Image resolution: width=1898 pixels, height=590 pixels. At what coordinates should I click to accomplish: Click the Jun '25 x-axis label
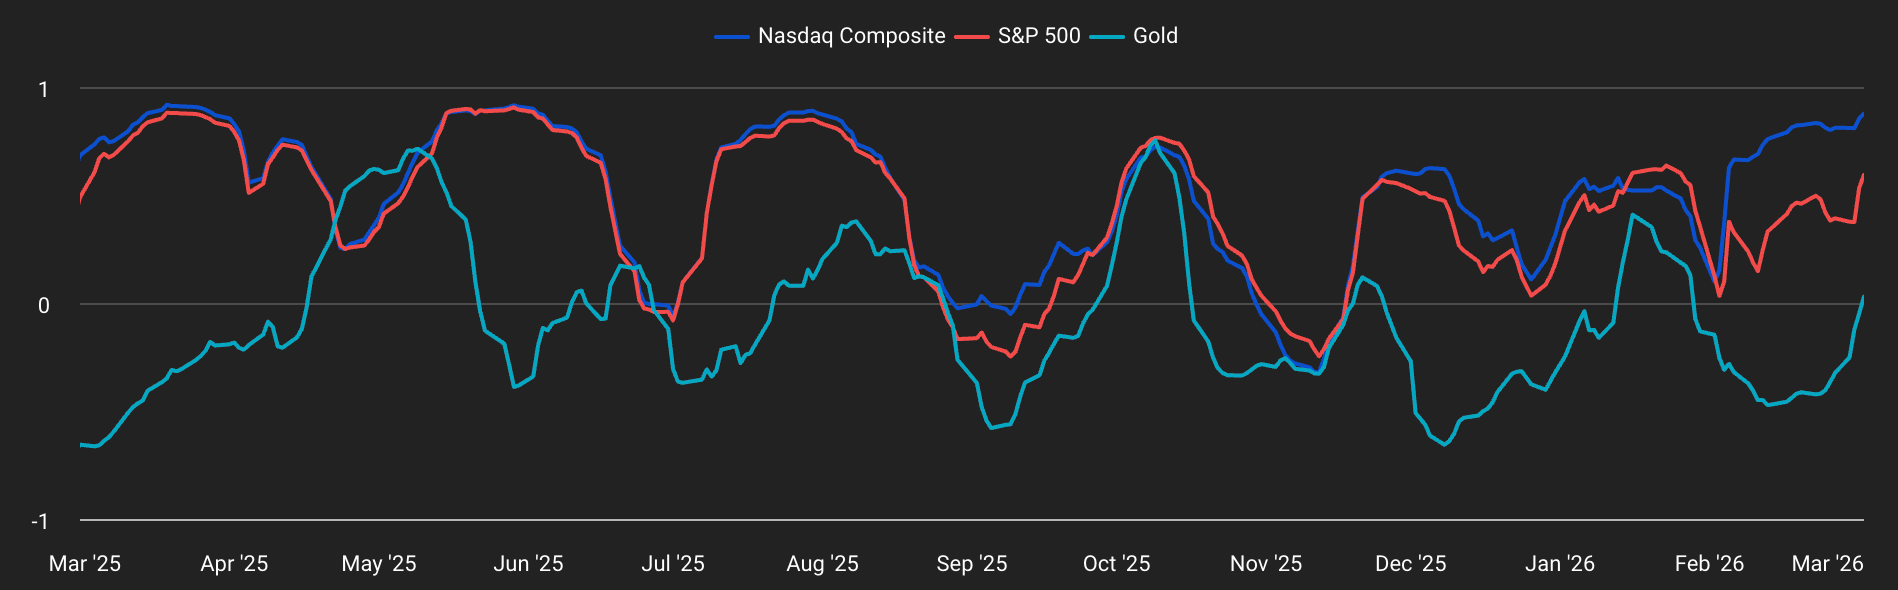pyautogui.click(x=528, y=564)
